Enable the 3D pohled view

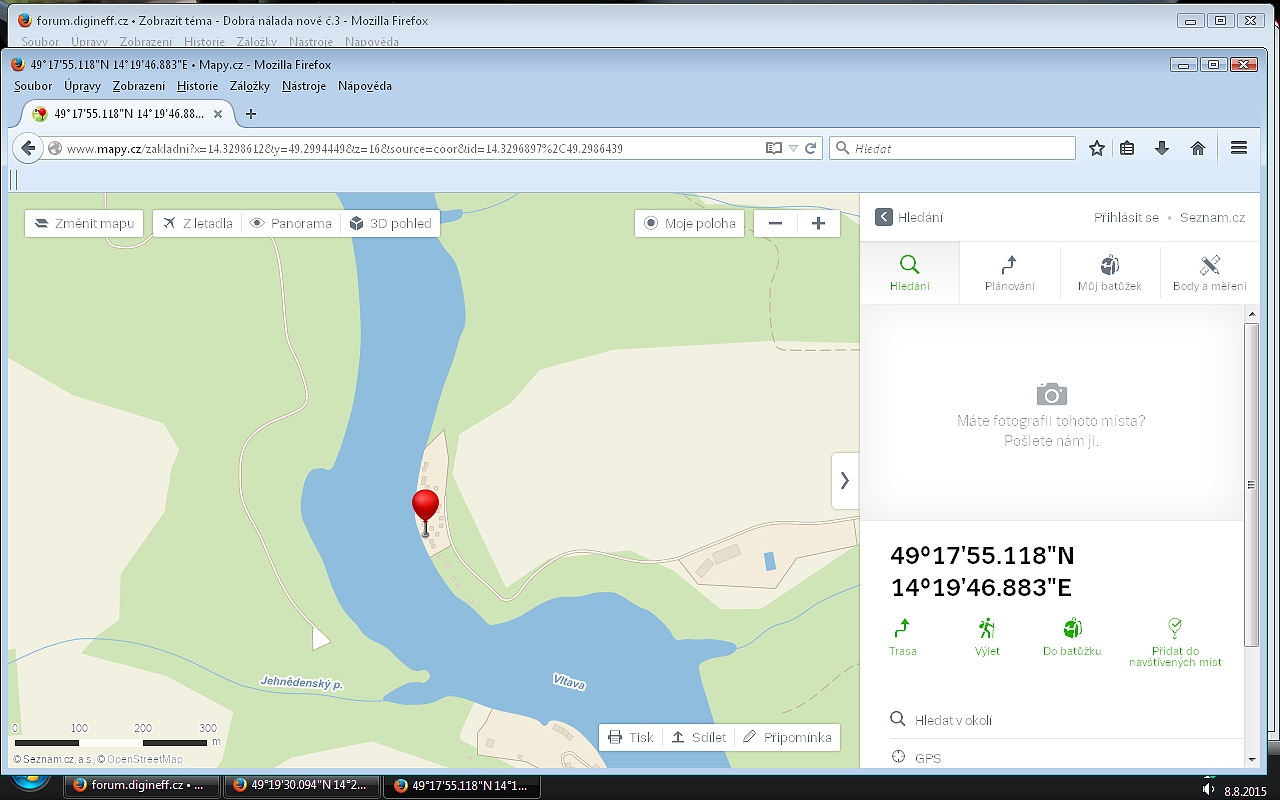pyautogui.click(x=390, y=223)
